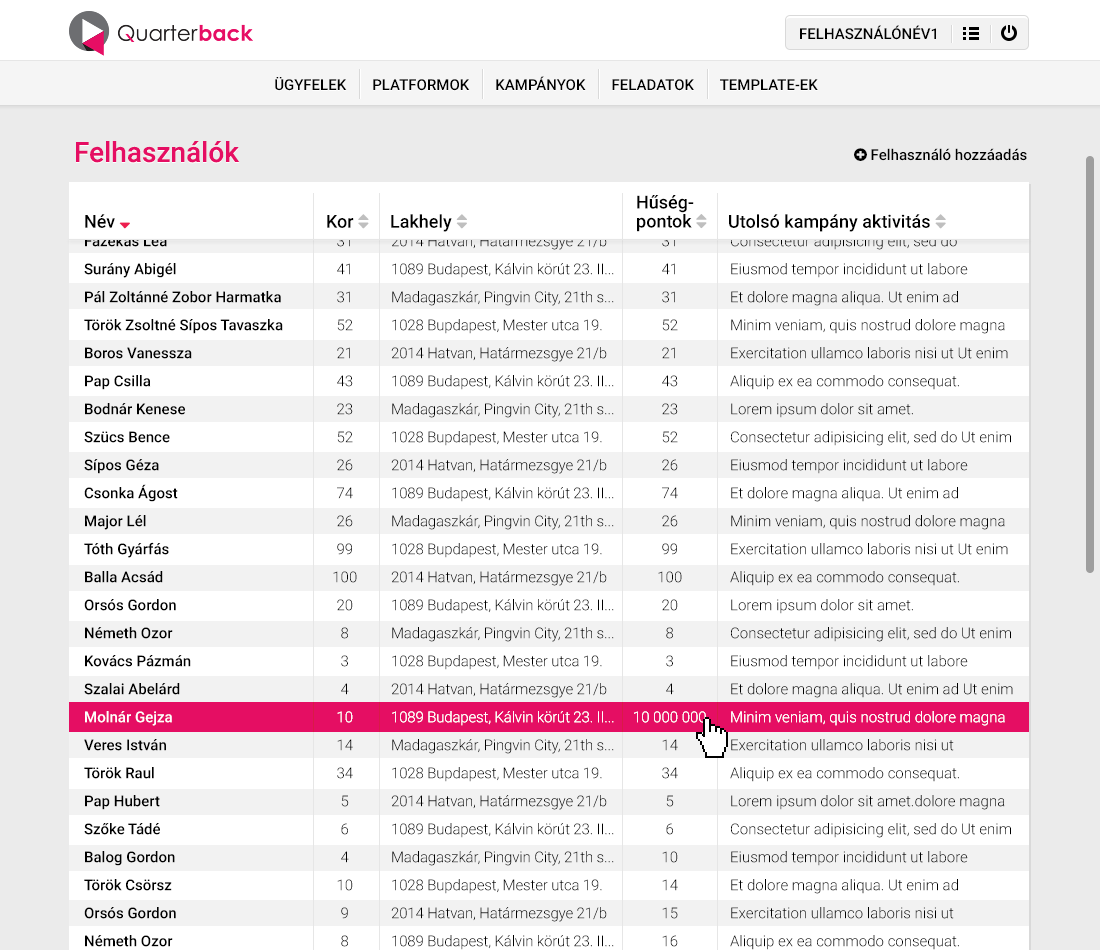Click the FELHASZNÁLÓNÉV1 username button
The height and width of the screenshot is (950, 1100).
[x=868, y=34]
